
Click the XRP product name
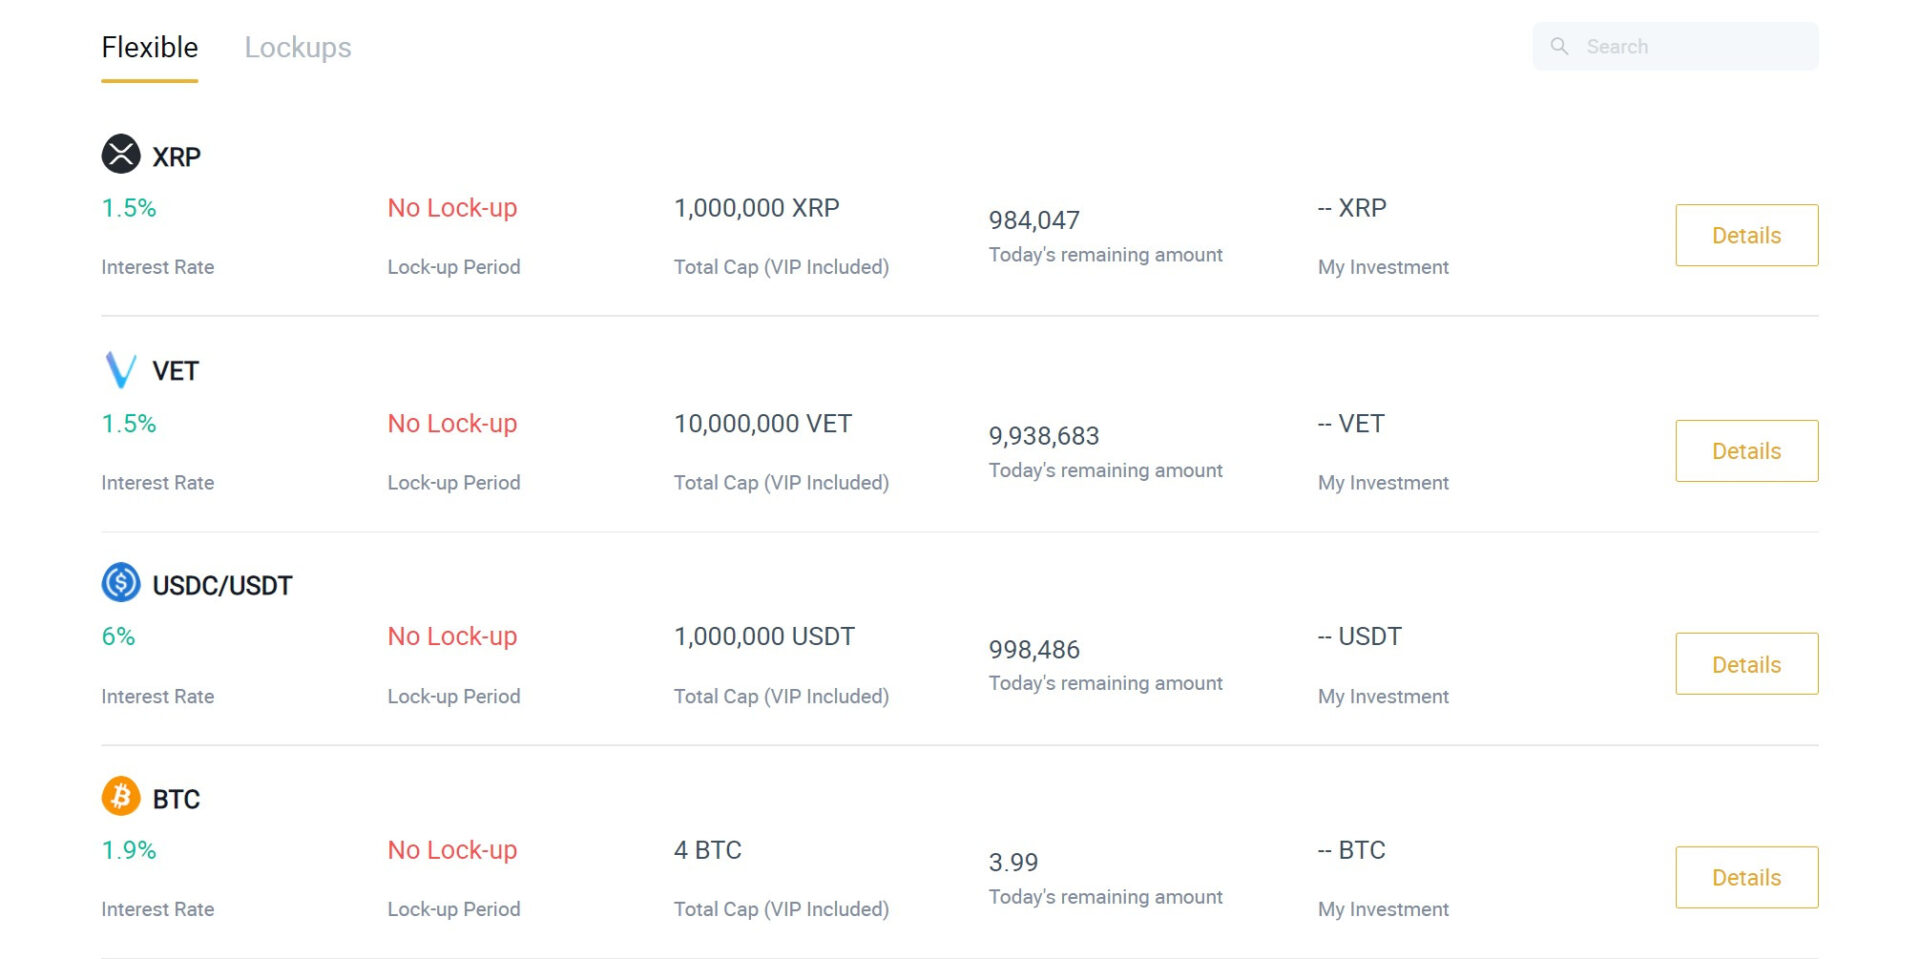(x=176, y=157)
